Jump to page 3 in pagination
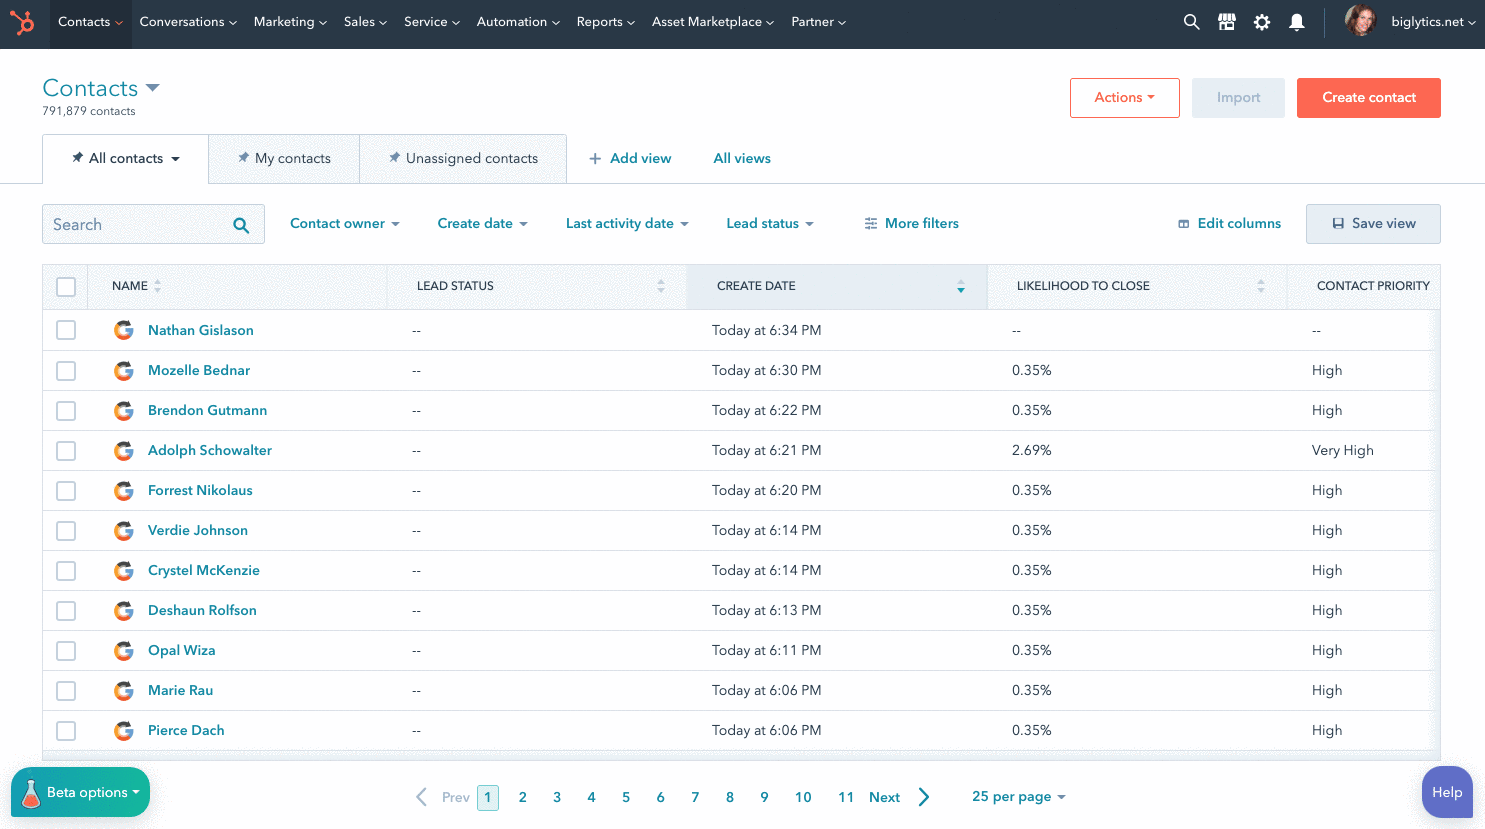 pos(556,796)
